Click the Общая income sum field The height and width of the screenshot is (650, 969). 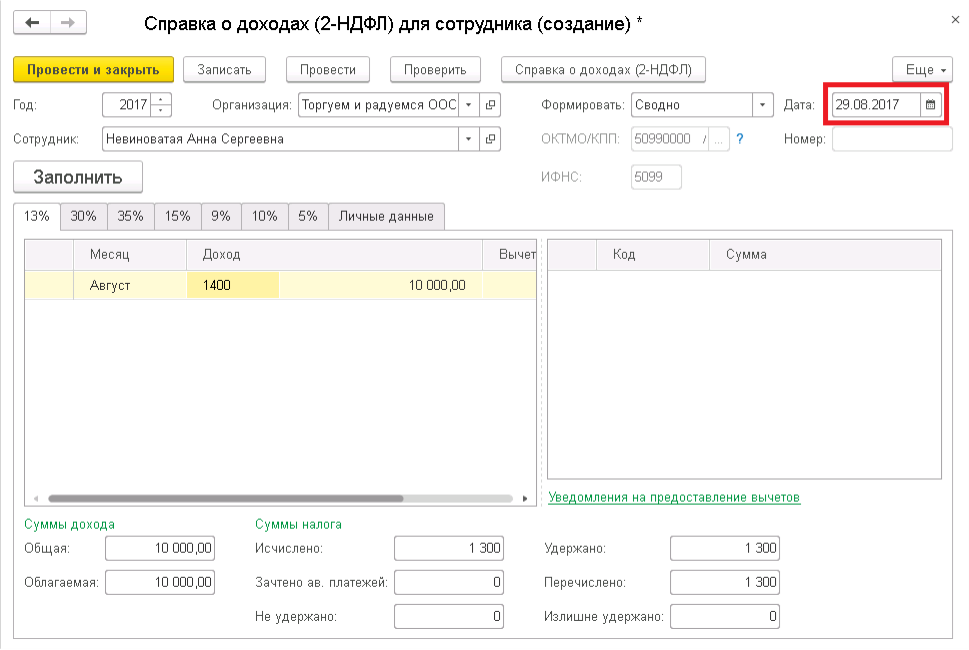[160, 548]
